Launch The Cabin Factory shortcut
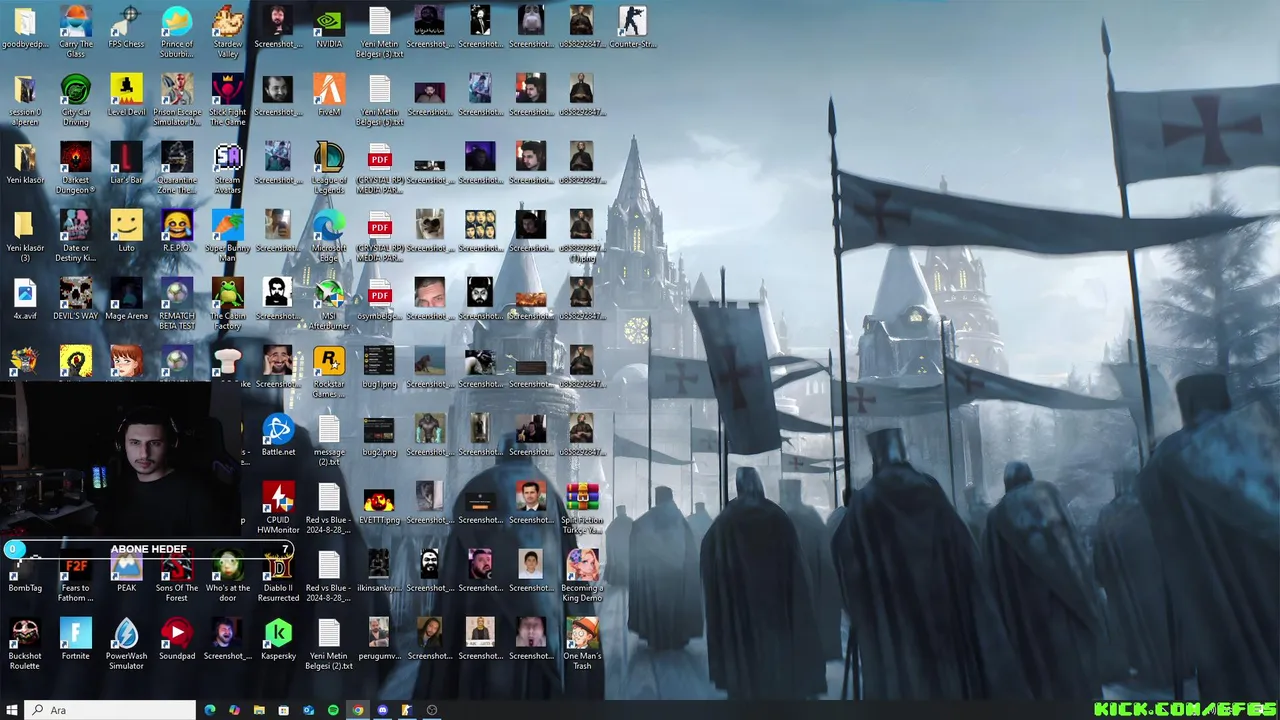The width and height of the screenshot is (1280, 720). coord(228,303)
